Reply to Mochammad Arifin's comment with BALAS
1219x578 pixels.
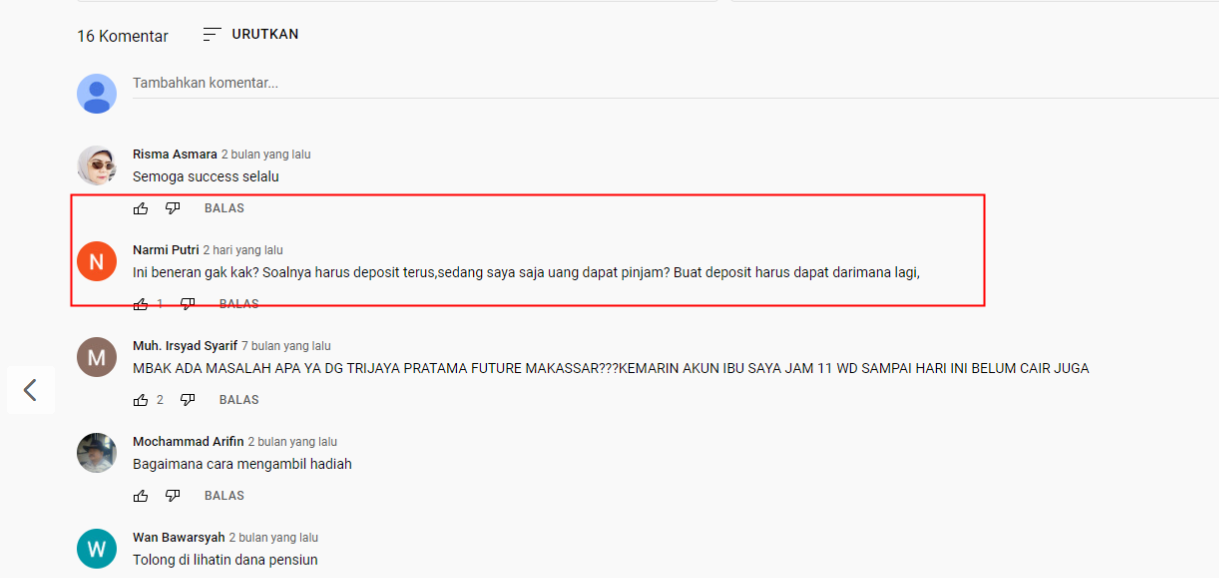(224, 496)
